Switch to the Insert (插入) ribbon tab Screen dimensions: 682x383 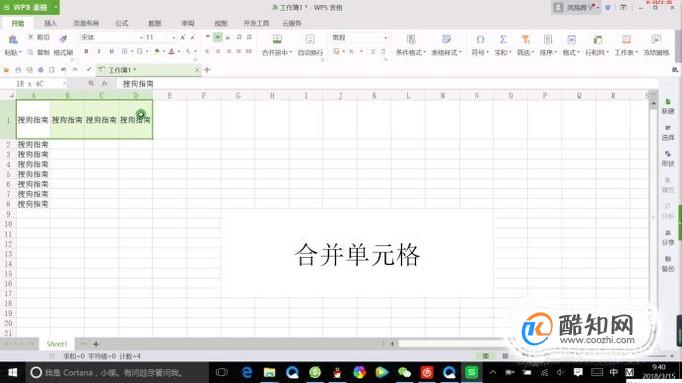point(50,23)
